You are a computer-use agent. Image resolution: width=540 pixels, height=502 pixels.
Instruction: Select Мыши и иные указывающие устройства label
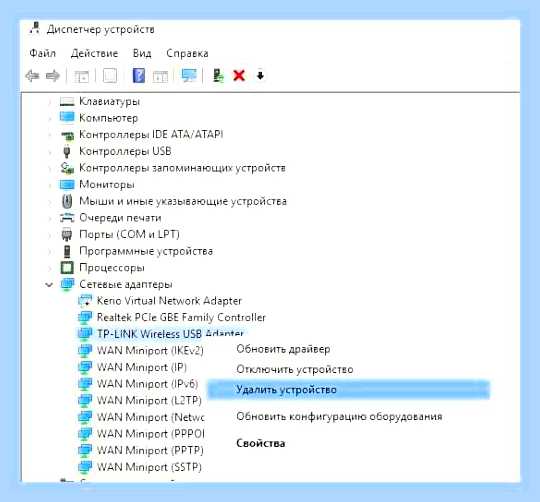tap(183, 201)
